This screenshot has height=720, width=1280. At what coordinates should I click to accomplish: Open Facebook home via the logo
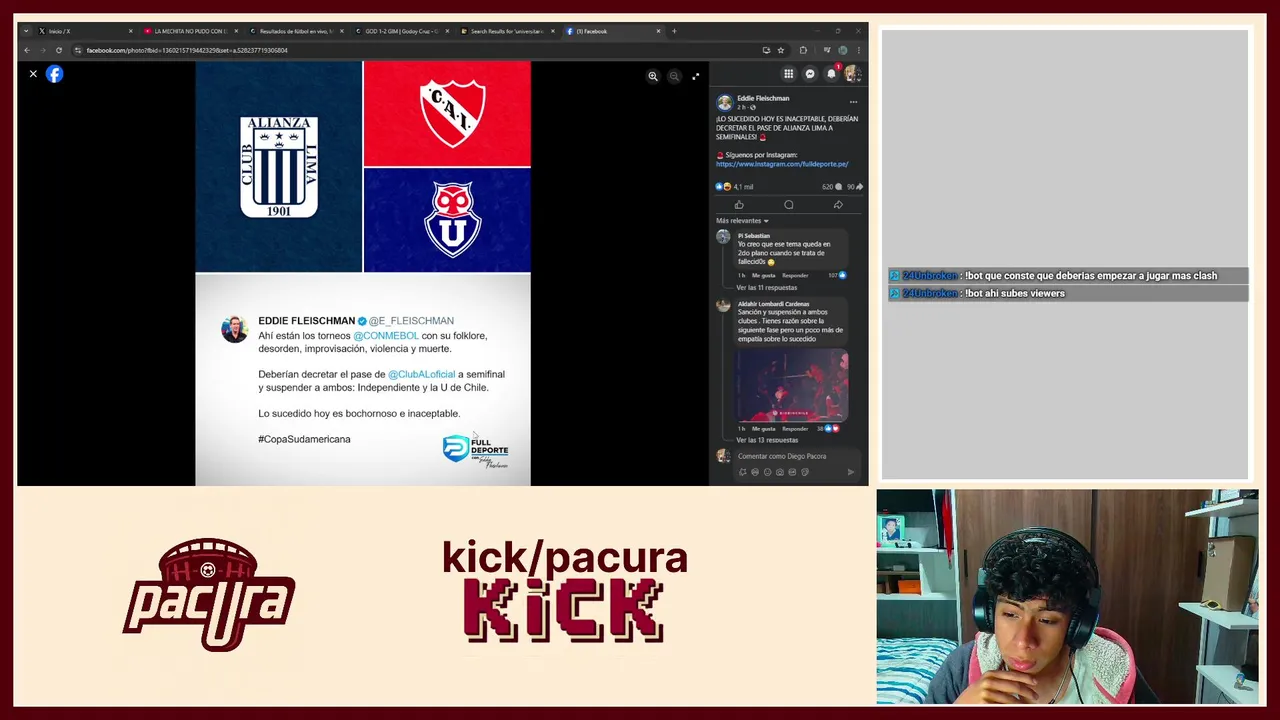coord(55,74)
